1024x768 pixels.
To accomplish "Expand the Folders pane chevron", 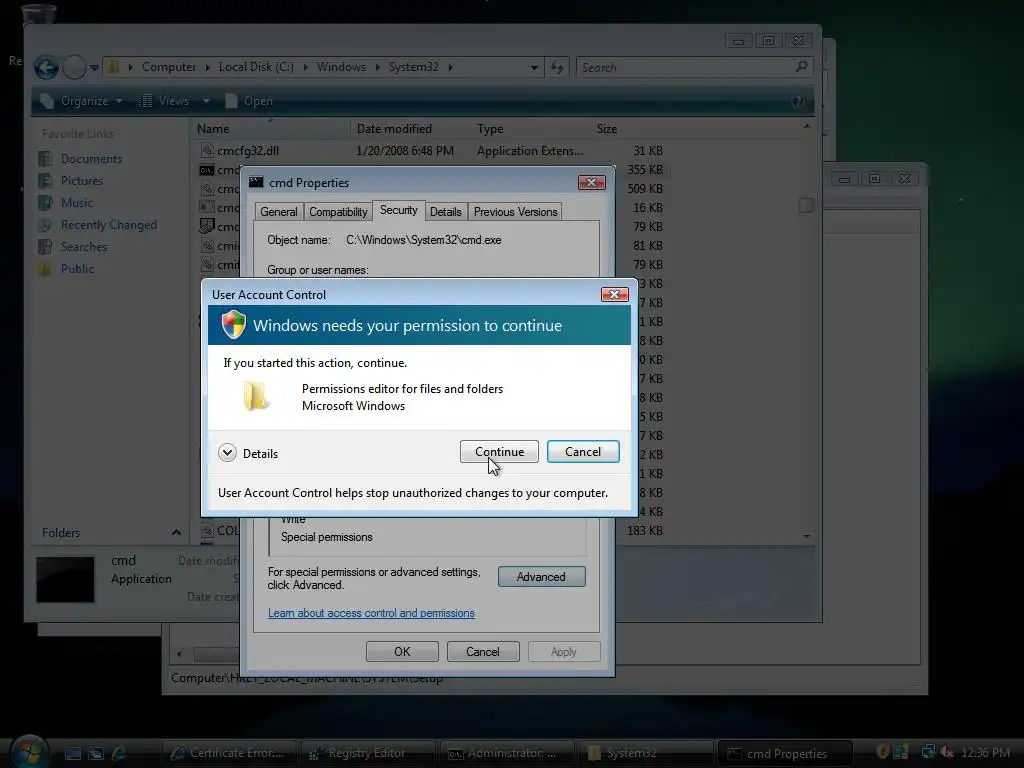I will click(176, 533).
